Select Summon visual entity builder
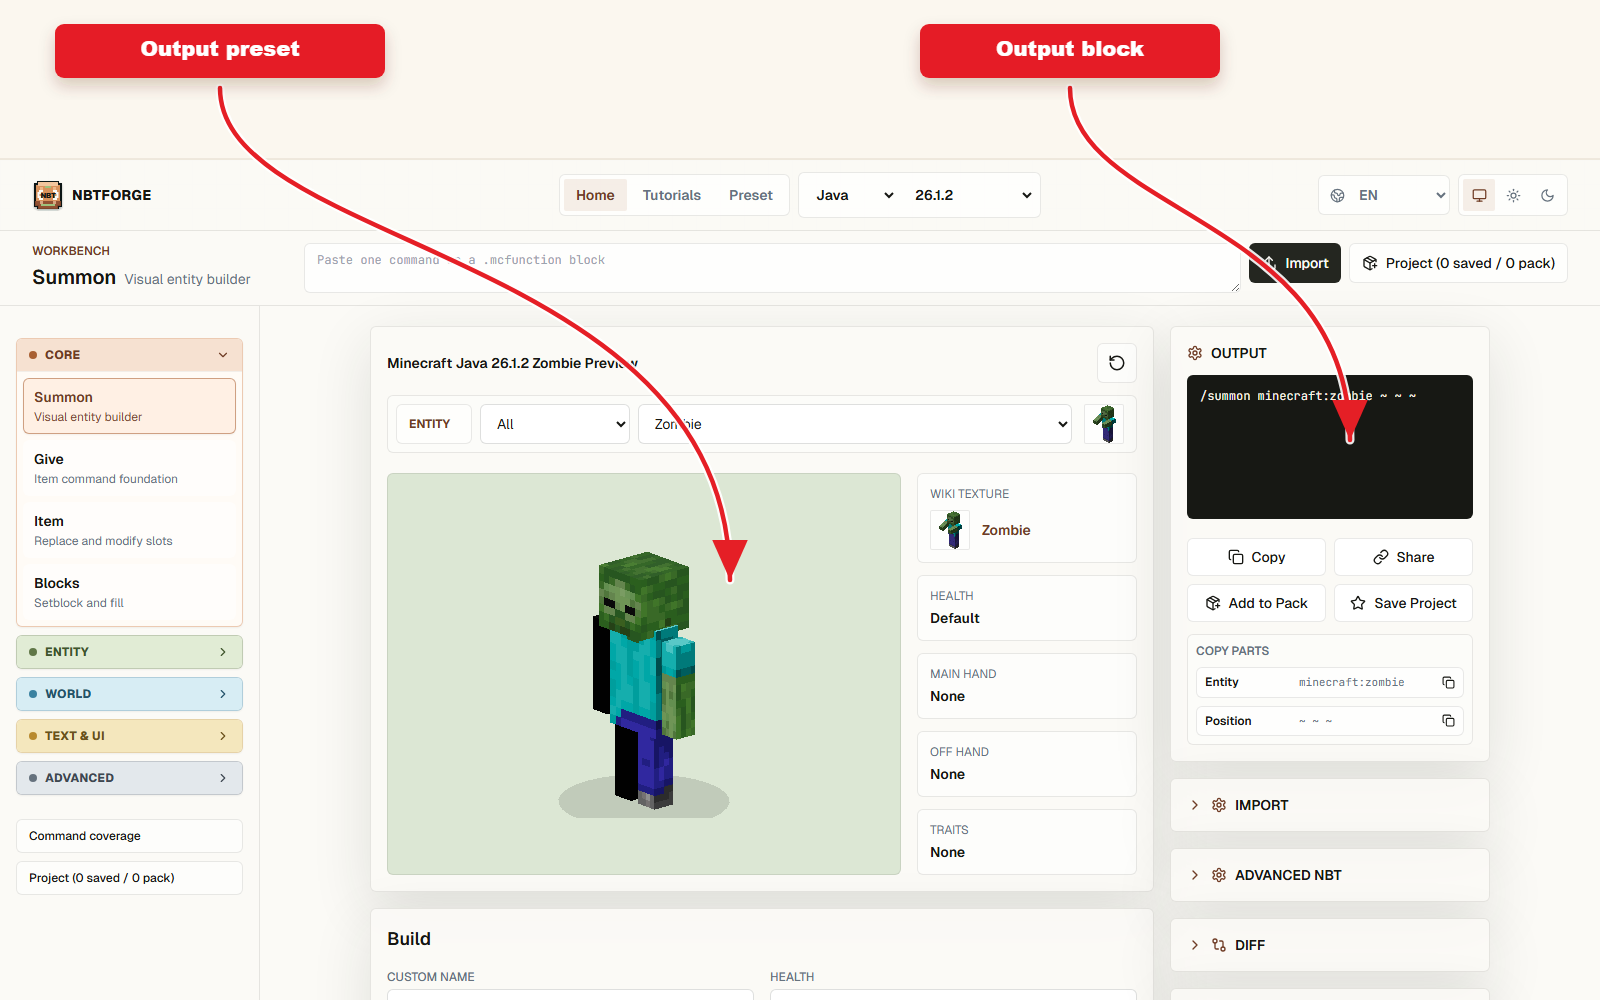 [129, 406]
